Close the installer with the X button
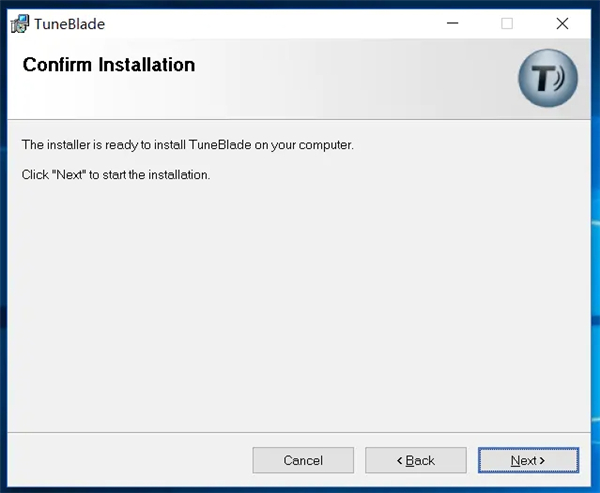This screenshot has height=493, width=600. [x=562, y=24]
